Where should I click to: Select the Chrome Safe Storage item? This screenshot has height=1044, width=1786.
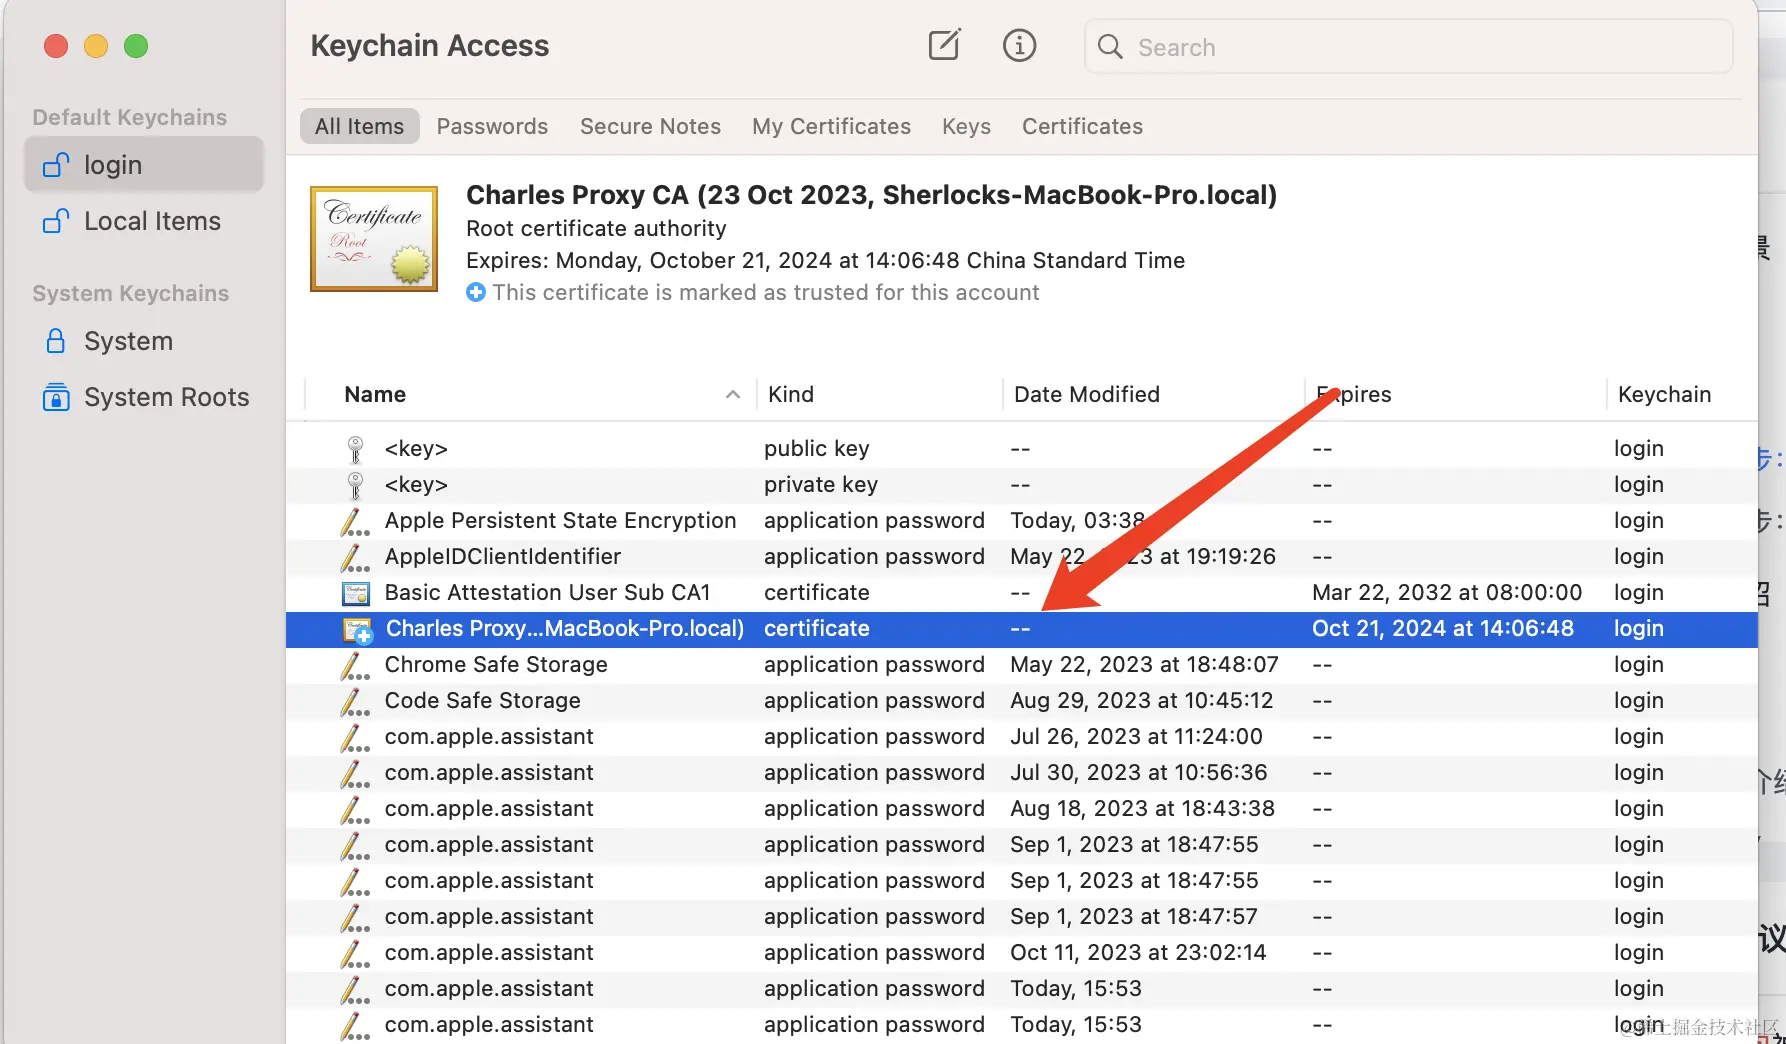pos(1022,664)
